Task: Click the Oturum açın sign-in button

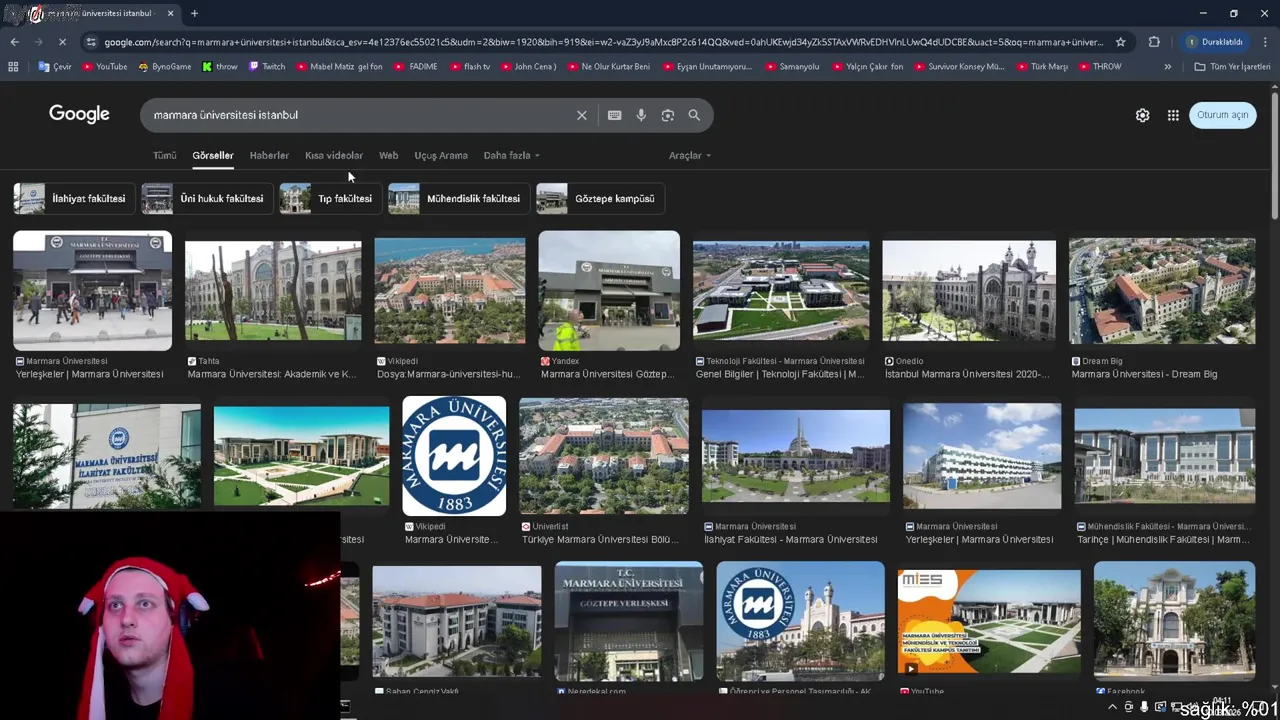Action: [x=1222, y=115]
